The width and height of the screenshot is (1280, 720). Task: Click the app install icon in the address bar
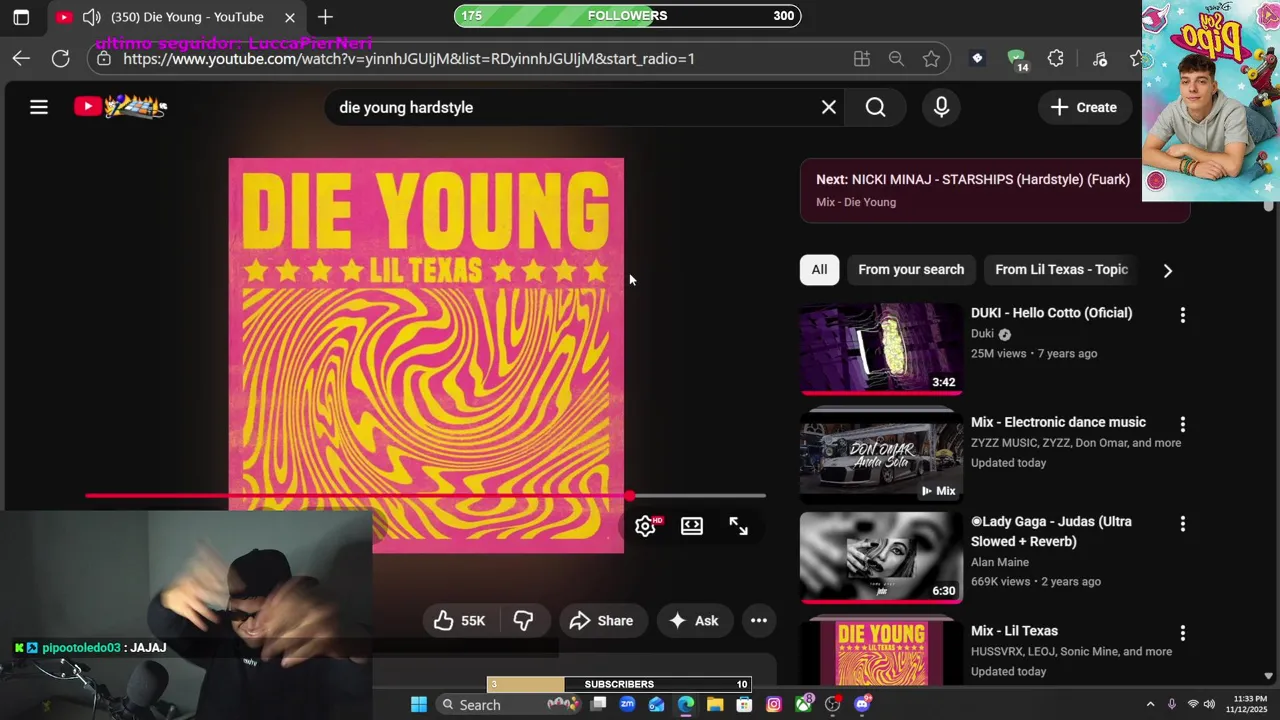coord(862,59)
